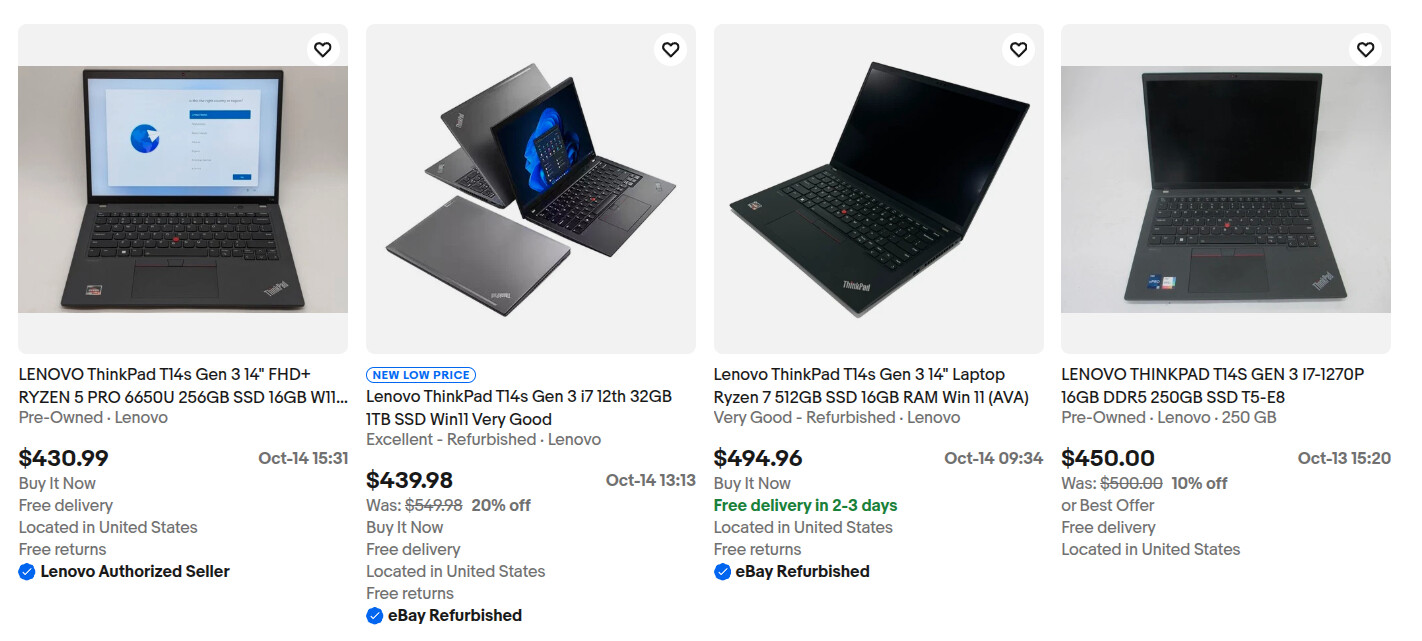Click the $430.99 price

click(x=64, y=459)
